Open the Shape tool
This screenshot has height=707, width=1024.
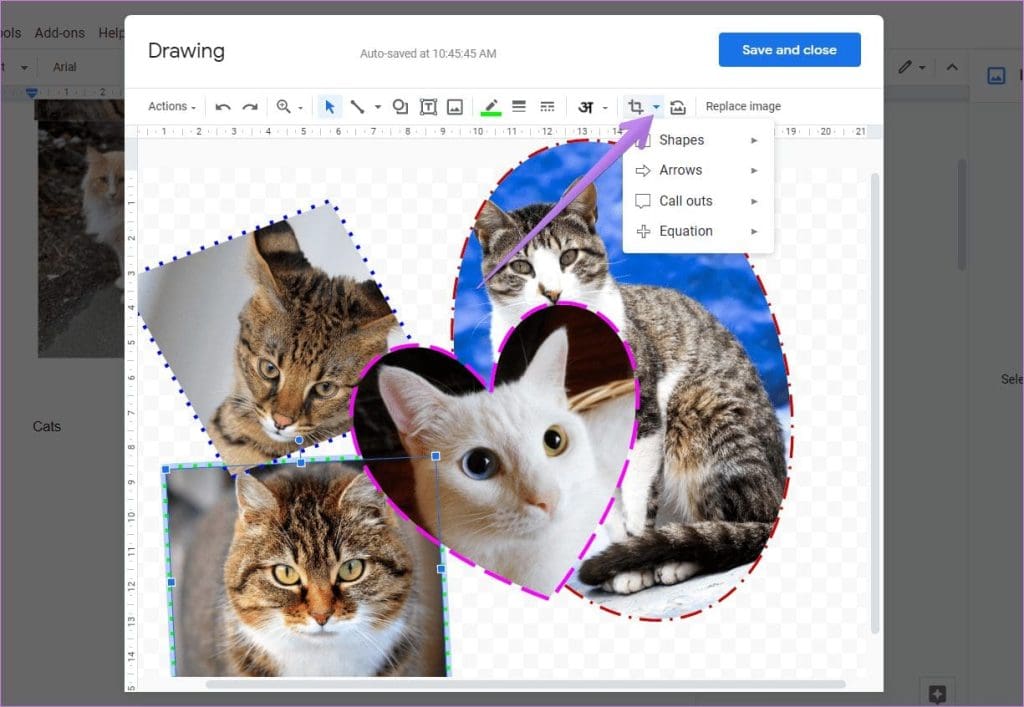(x=400, y=106)
